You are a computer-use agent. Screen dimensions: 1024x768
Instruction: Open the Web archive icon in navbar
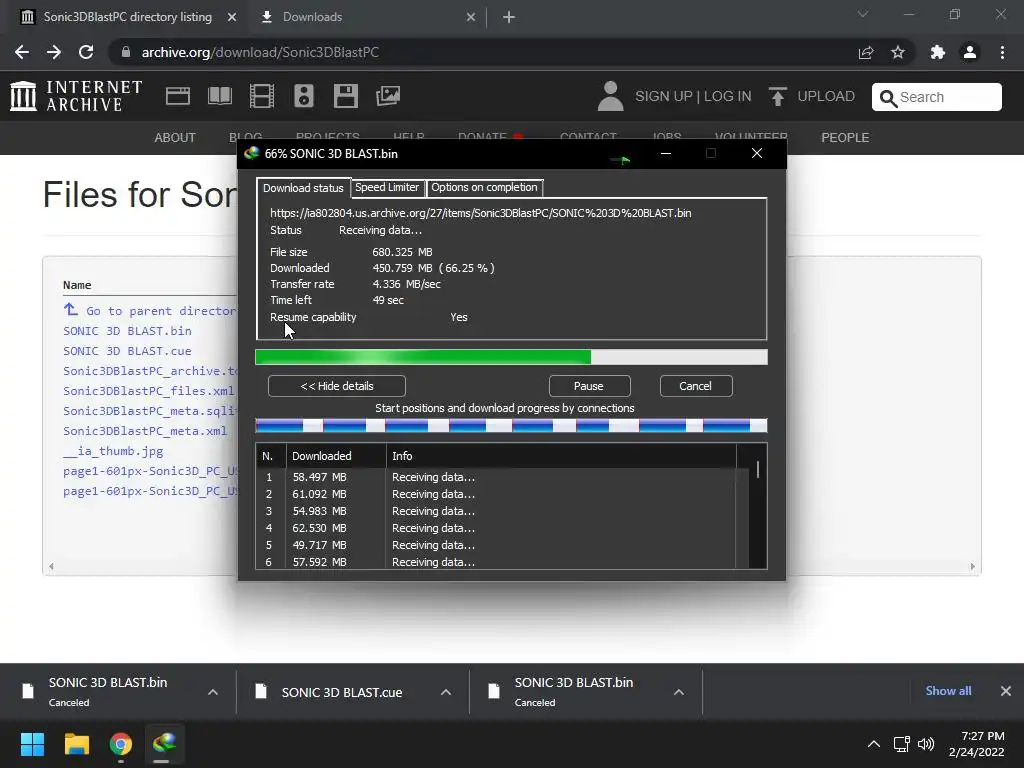point(178,96)
